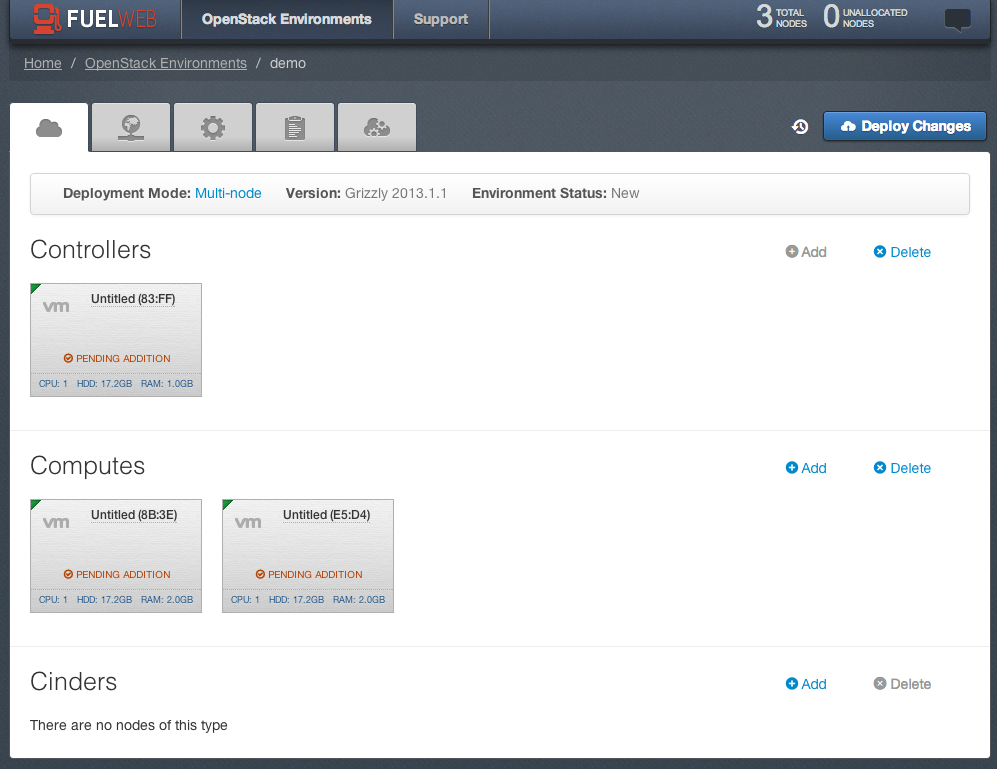997x769 pixels.
Task: Open the OpenStack Environments menu
Action: click(287, 19)
